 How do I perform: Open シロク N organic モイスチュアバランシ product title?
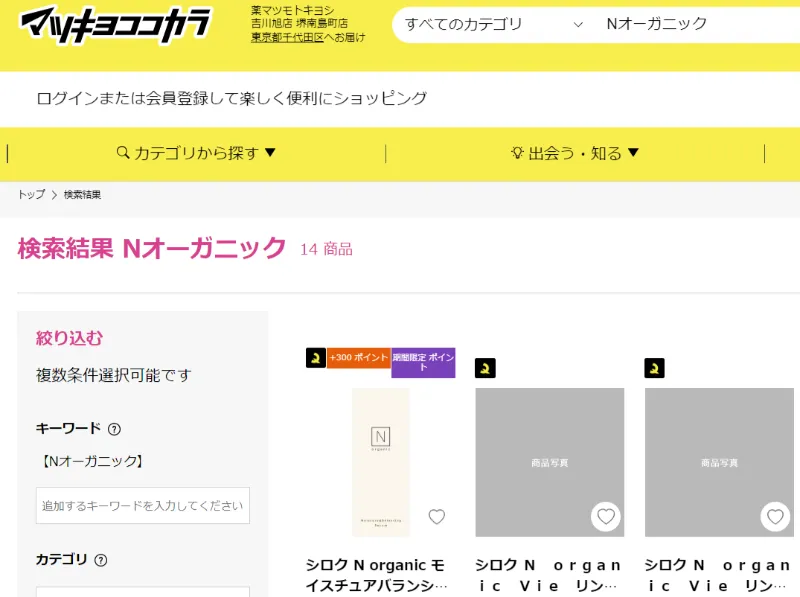377,575
